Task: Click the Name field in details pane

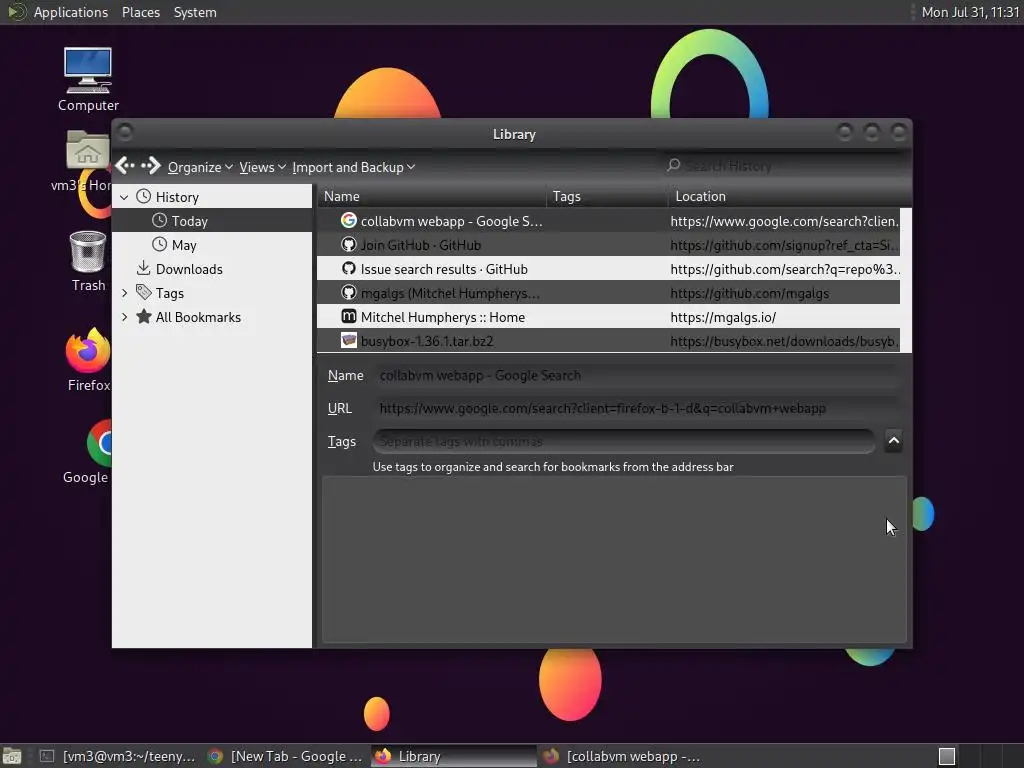Action: tap(637, 376)
